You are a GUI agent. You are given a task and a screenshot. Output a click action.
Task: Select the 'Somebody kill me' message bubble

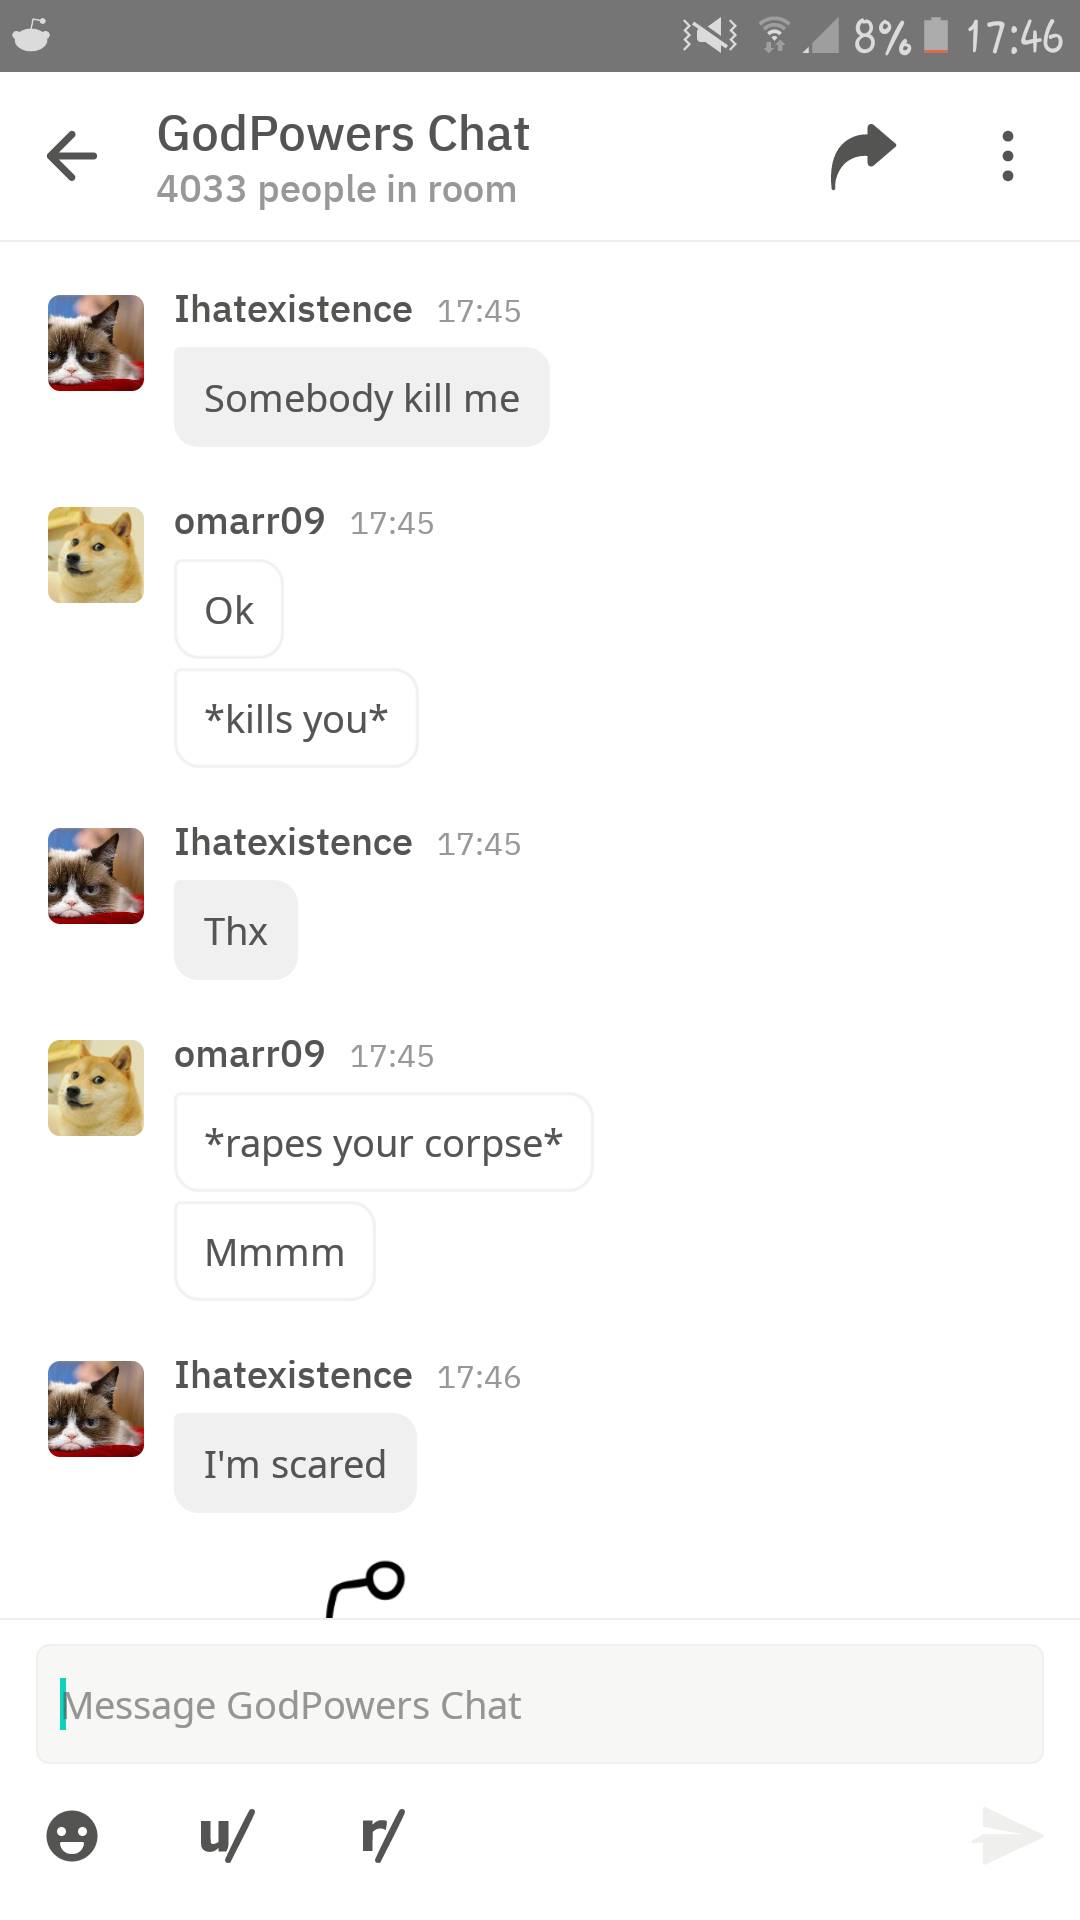(x=361, y=397)
